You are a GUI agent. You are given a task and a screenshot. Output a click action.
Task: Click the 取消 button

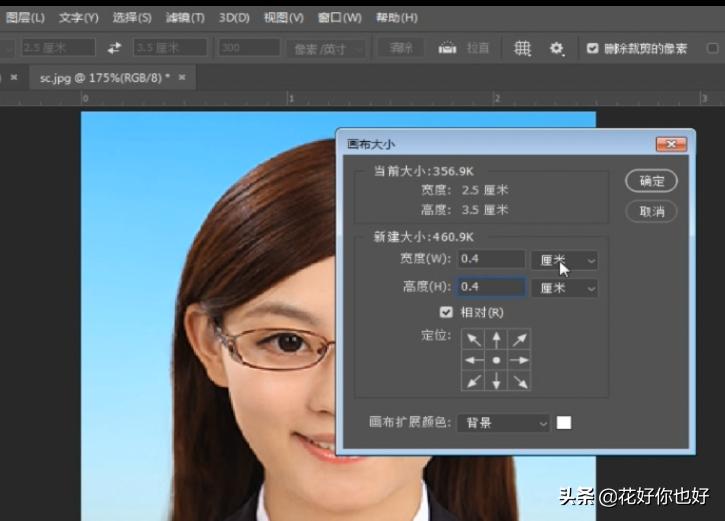[652, 211]
